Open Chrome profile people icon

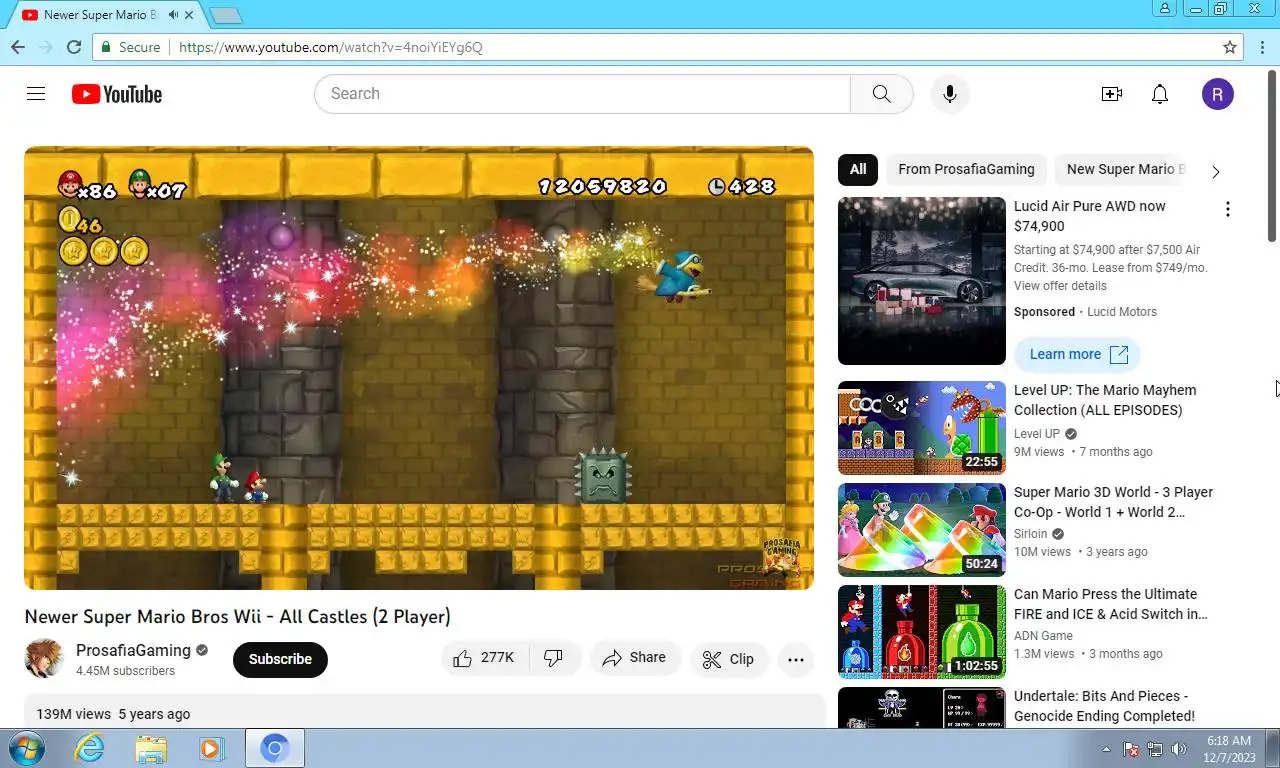click(x=1165, y=8)
